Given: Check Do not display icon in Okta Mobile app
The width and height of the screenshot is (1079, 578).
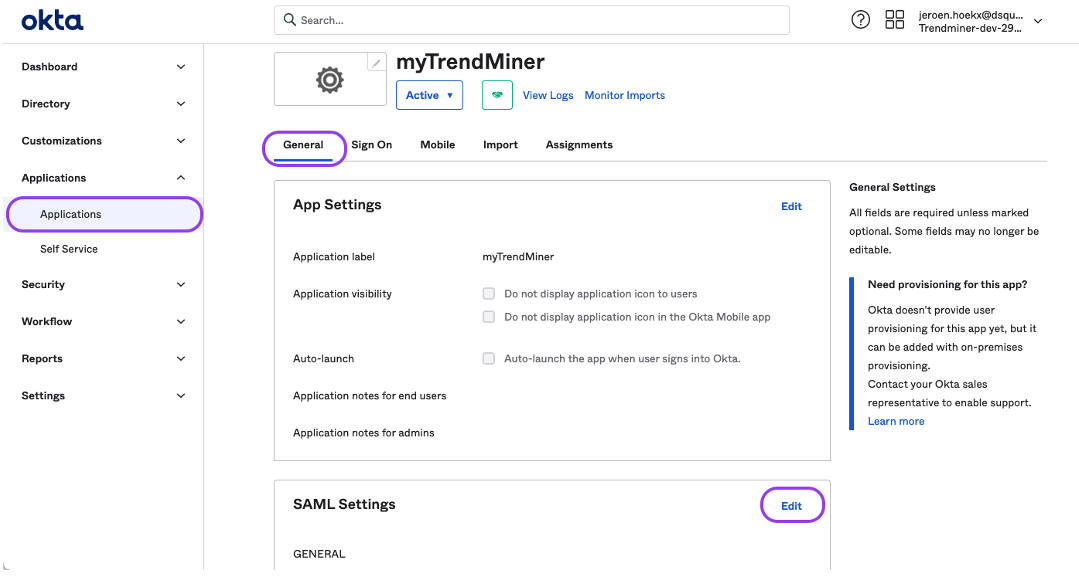Looking at the screenshot, I should click(489, 317).
